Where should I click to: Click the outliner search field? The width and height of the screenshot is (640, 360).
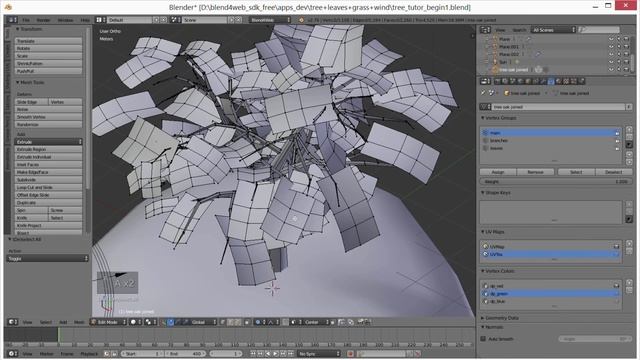click(x=599, y=30)
